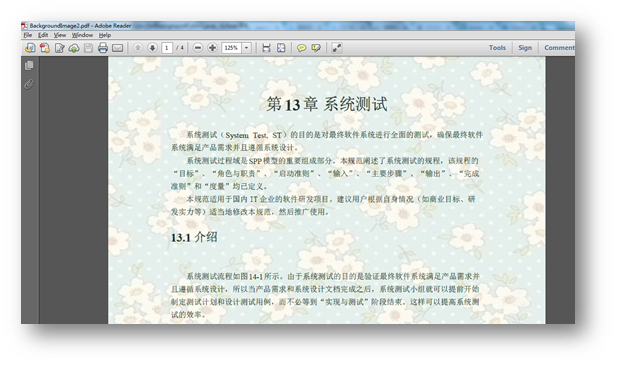The image size is (617, 366).
Task: Click the Create PDF online icon
Action: tap(45, 48)
